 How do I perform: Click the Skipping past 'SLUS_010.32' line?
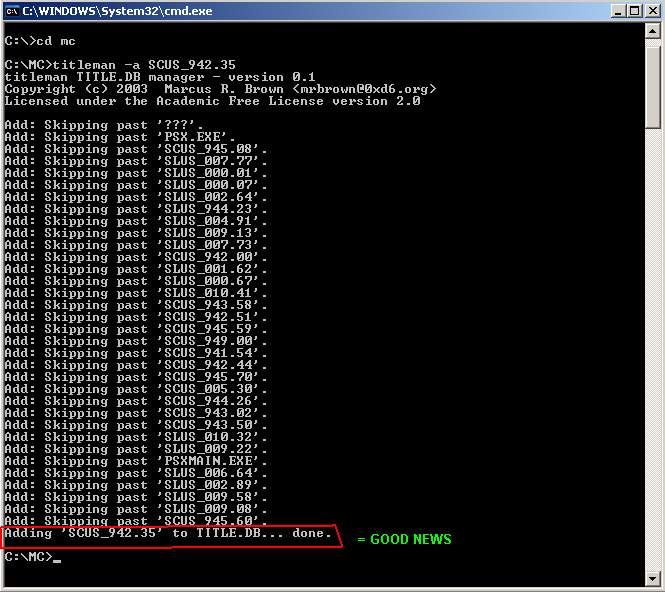(x=136, y=437)
